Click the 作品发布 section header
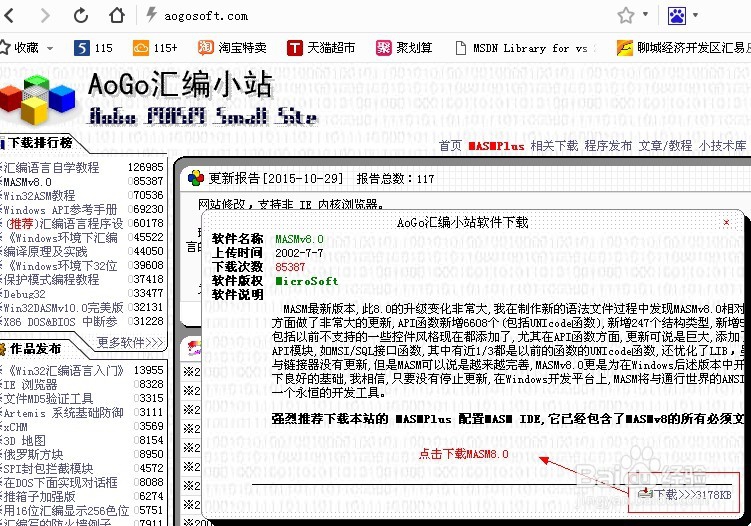This screenshot has height=526, width=751. 35,348
